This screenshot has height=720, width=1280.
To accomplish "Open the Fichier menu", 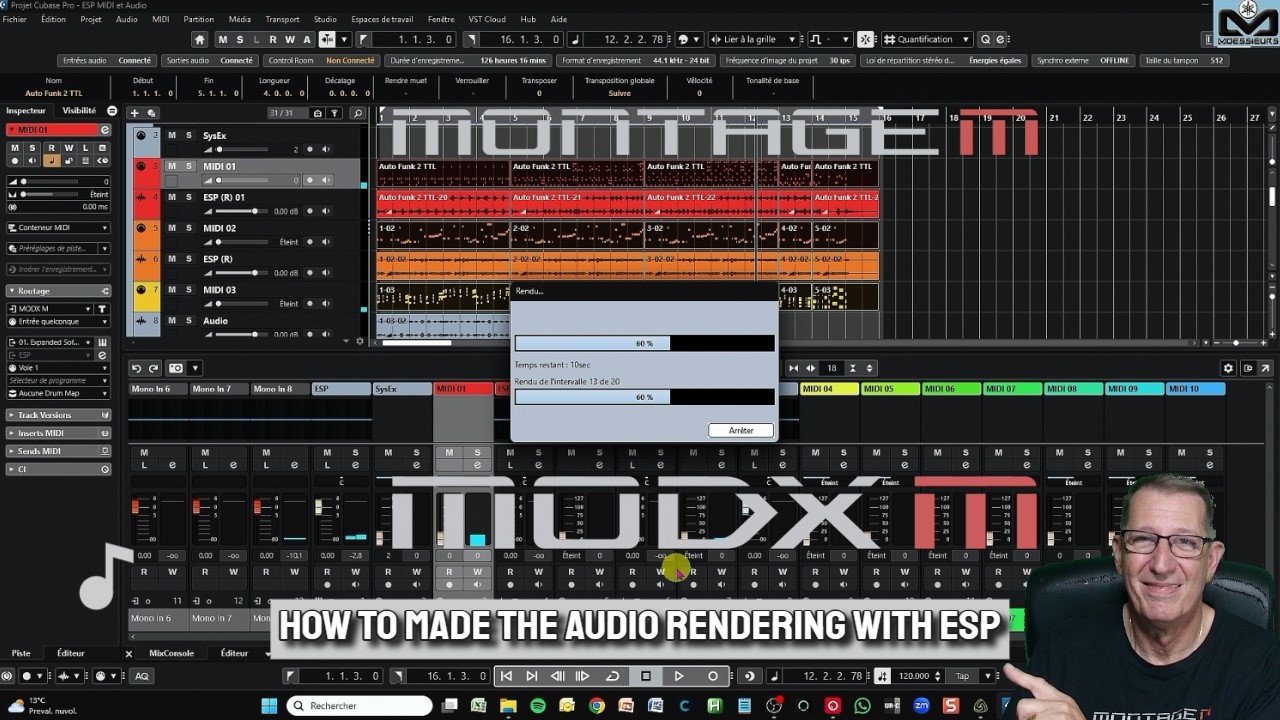I will coord(15,19).
